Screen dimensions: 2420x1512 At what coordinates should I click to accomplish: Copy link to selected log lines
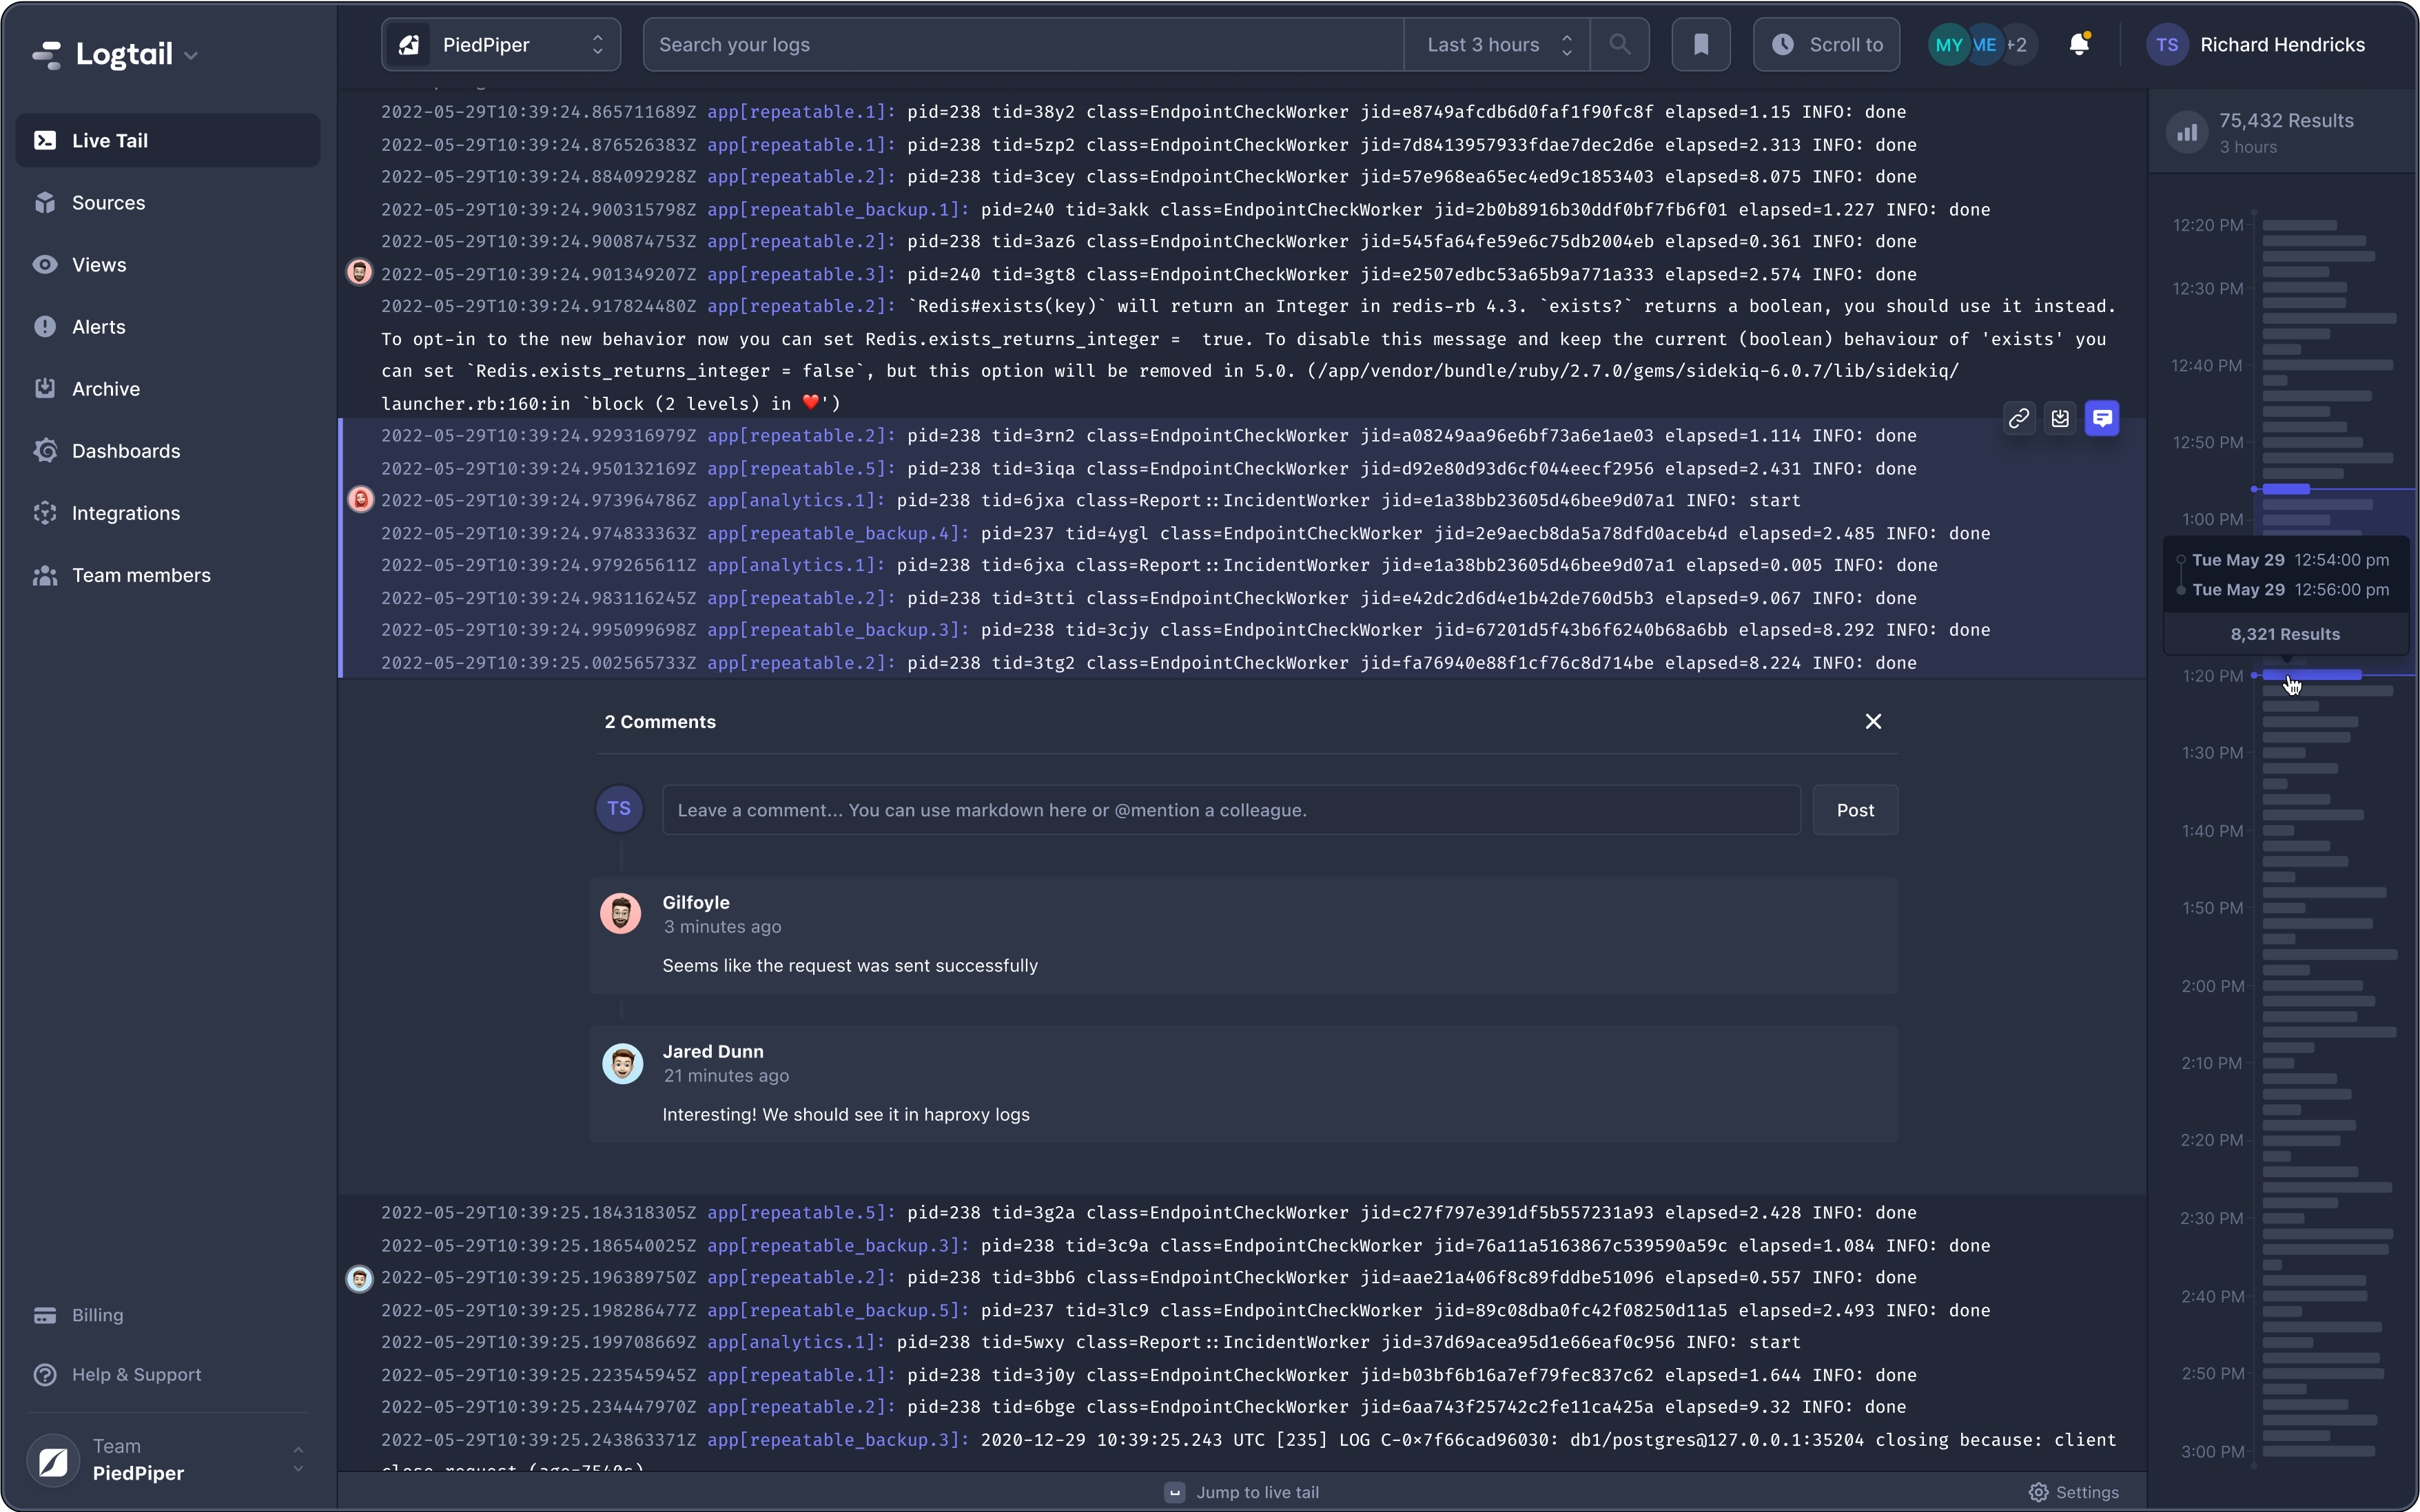2018,419
